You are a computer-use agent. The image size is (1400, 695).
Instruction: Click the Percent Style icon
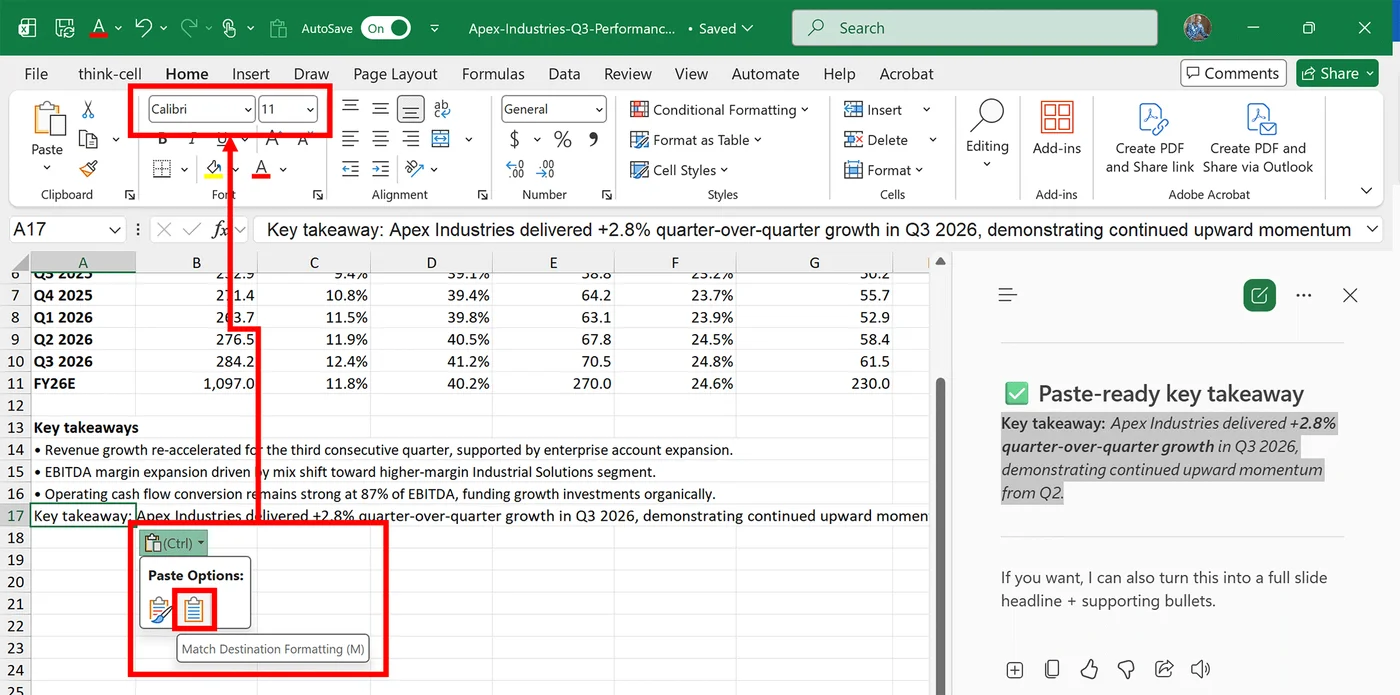tap(563, 139)
